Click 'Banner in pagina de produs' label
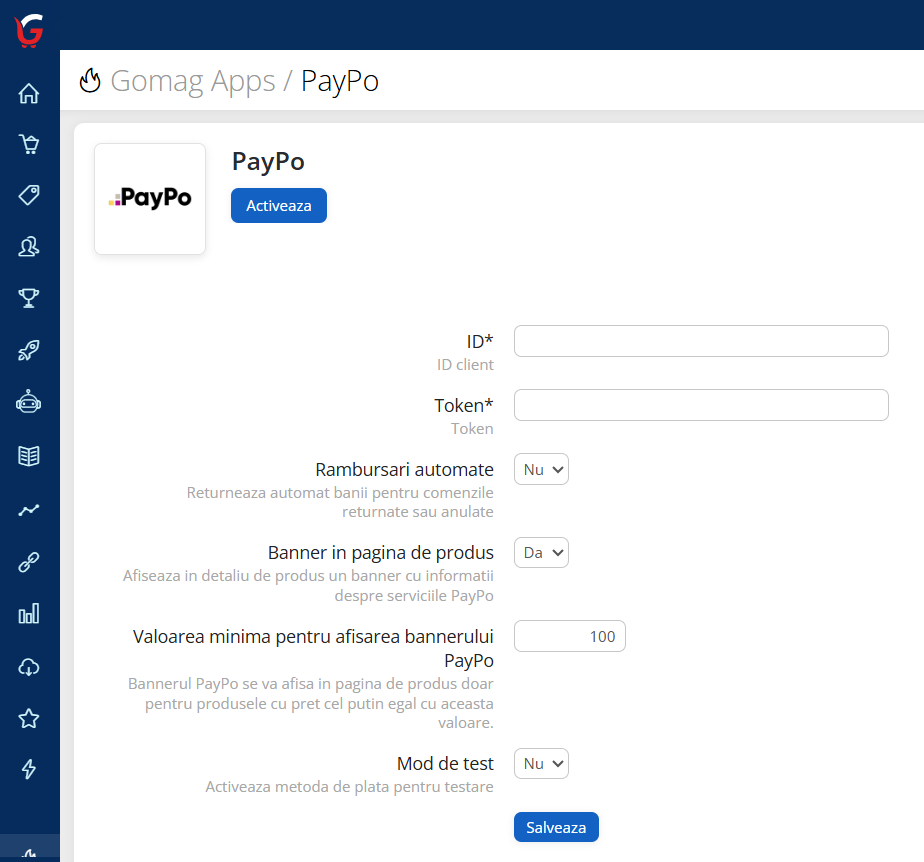The height and width of the screenshot is (862, 924). coord(381,553)
